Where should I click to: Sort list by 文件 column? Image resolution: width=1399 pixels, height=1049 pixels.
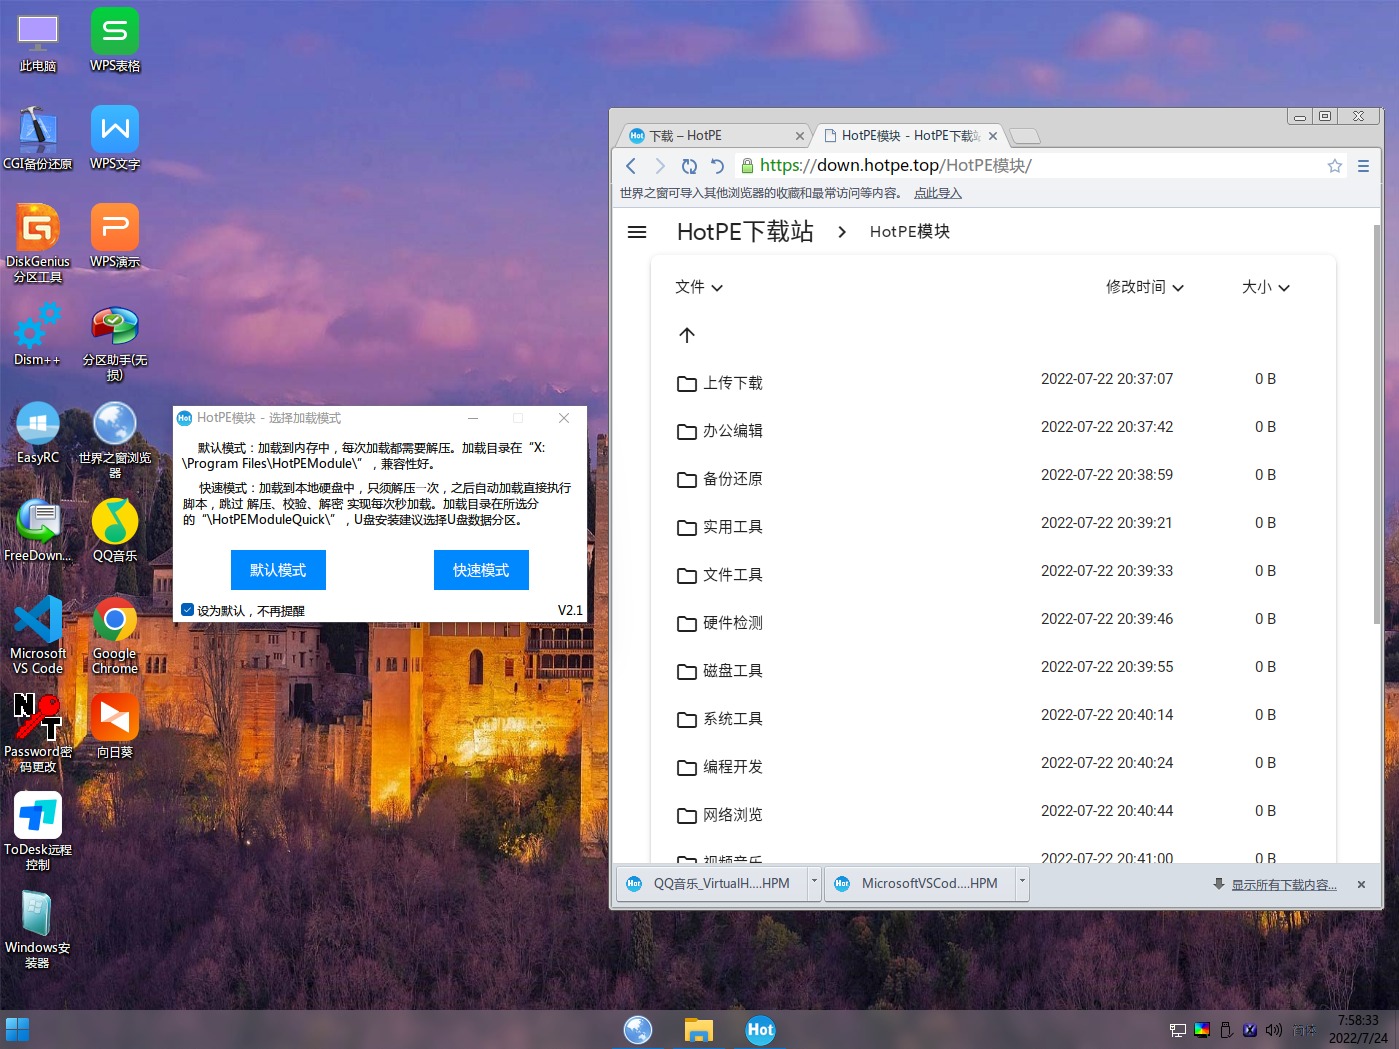tap(699, 287)
